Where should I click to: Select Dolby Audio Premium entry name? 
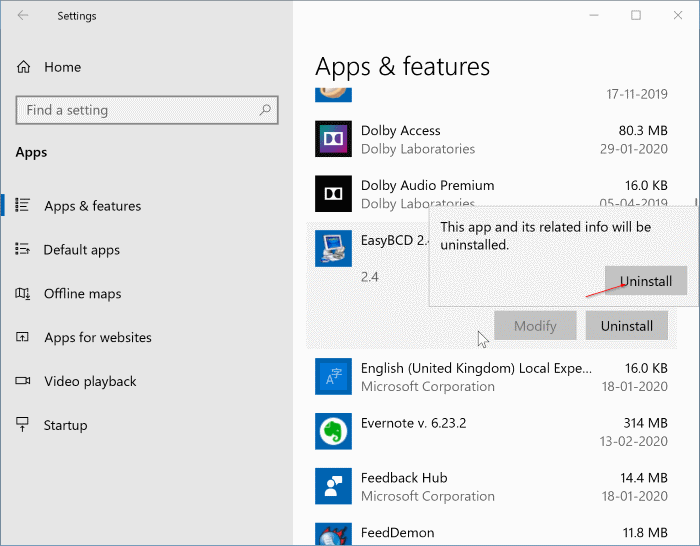point(427,185)
